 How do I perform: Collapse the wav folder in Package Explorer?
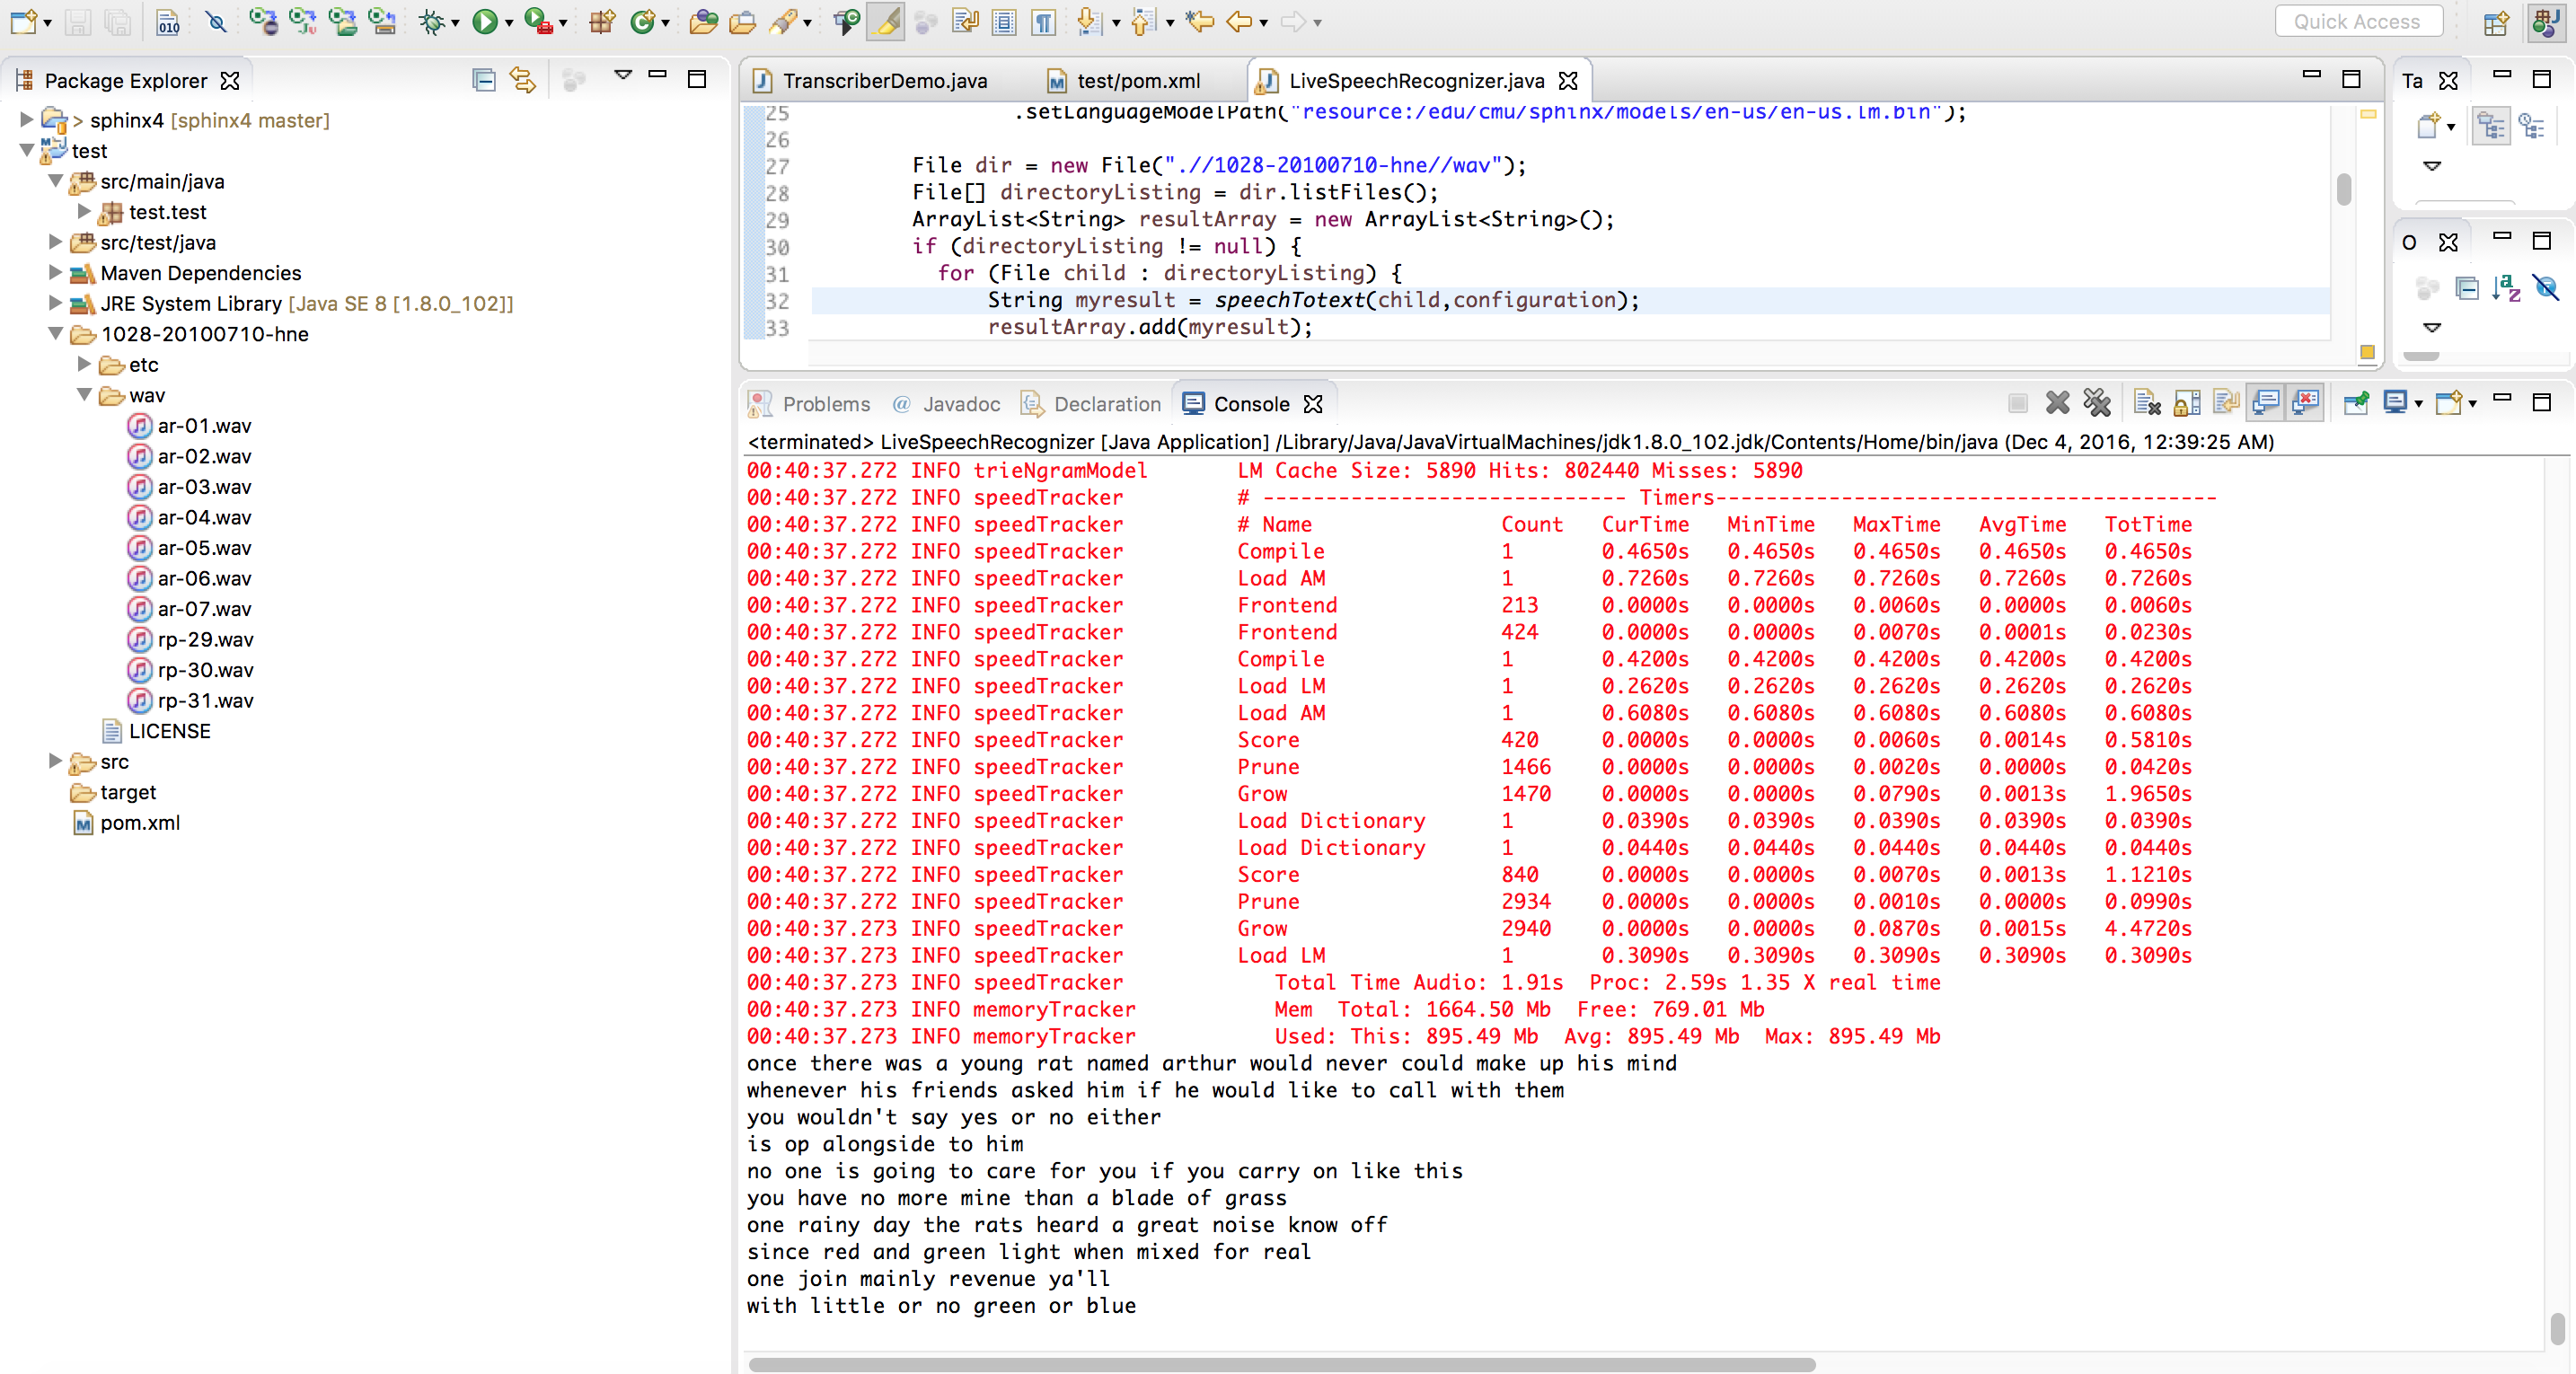click(x=85, y=395)
